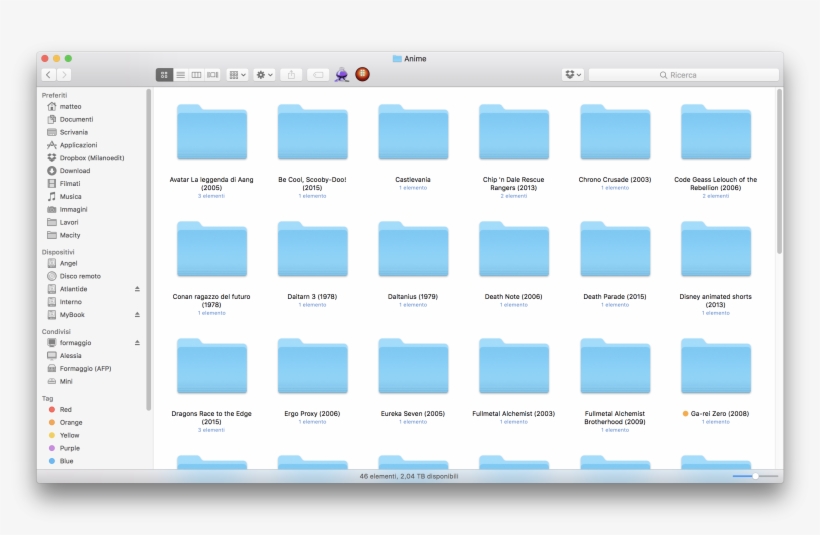Select Avatar La leggenda di Aang folder
This screenshot has height=535, width=820.
(212, 132)
